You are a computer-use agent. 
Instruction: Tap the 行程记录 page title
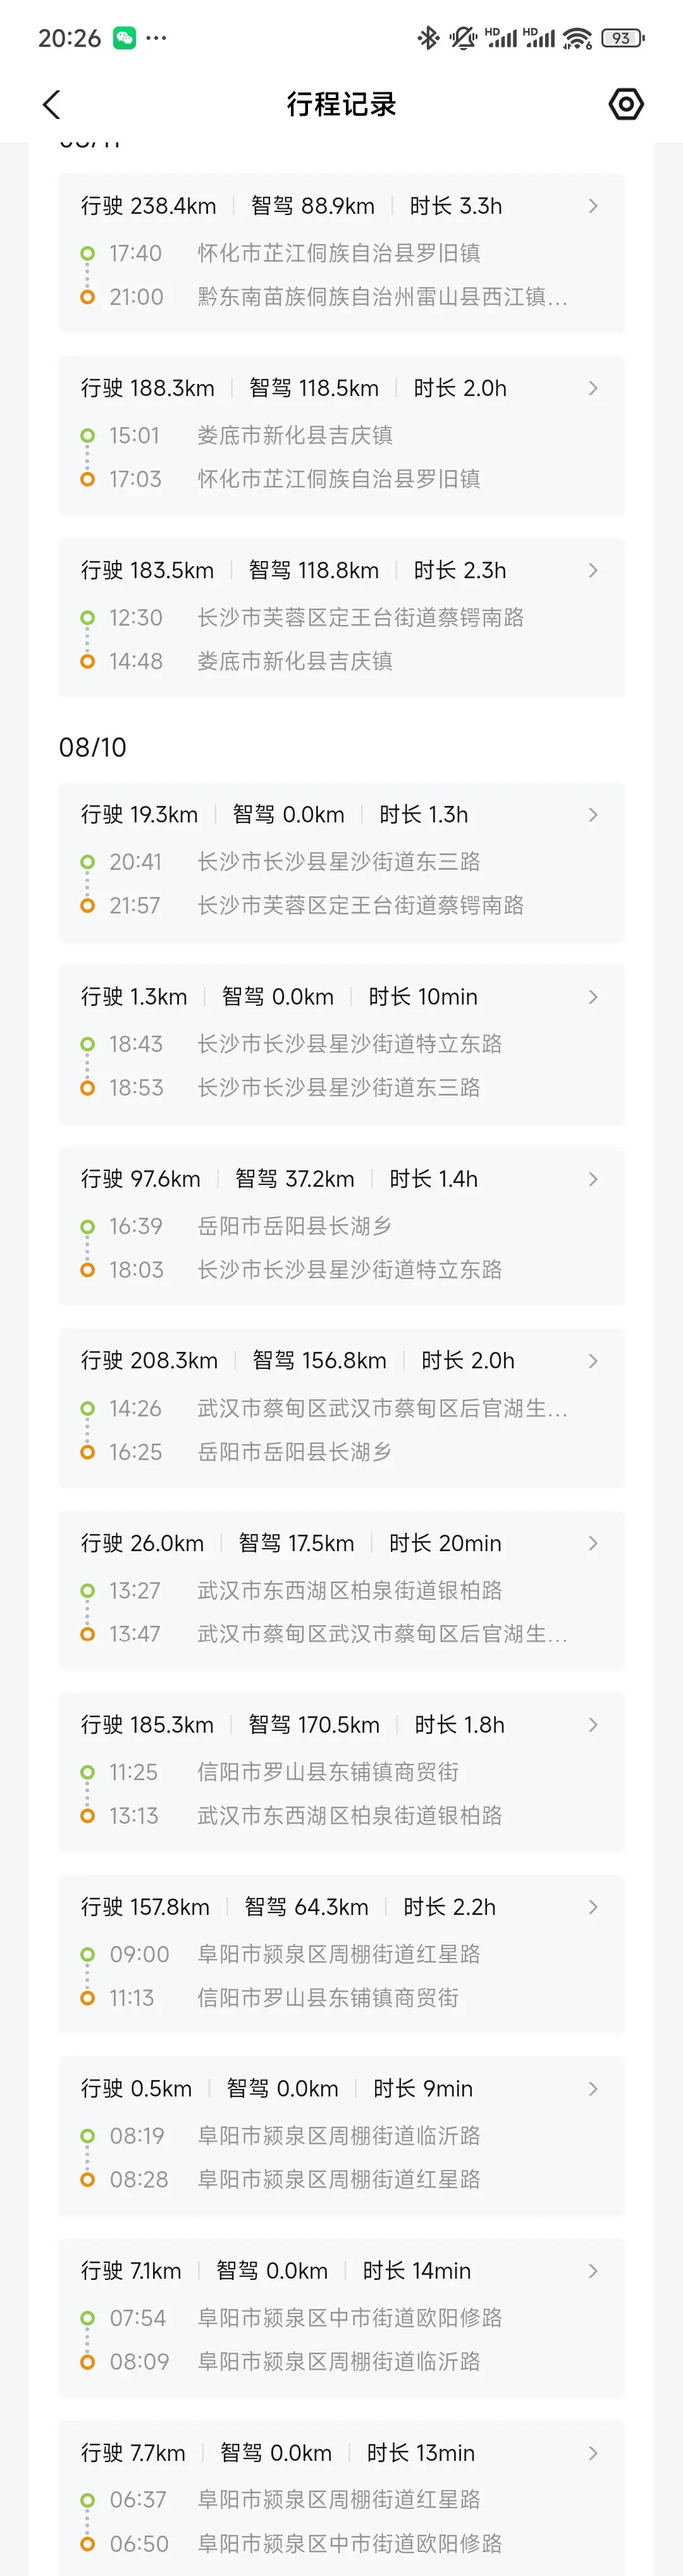pyautogui.click(x=341, y=104)
